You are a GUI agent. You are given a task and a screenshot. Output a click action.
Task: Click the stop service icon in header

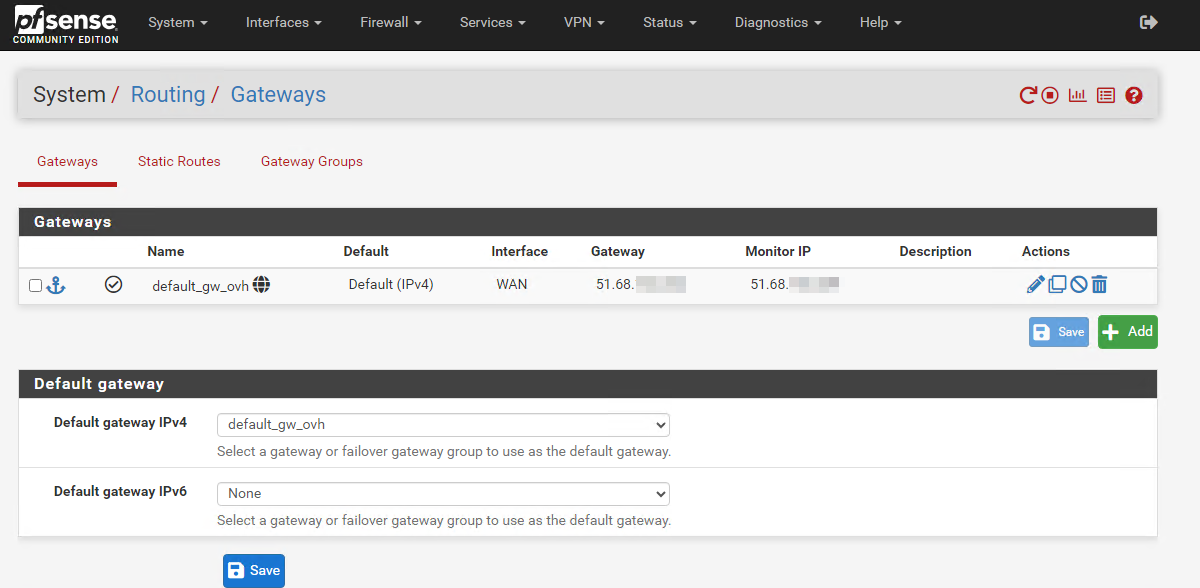tap(1050, 96)
